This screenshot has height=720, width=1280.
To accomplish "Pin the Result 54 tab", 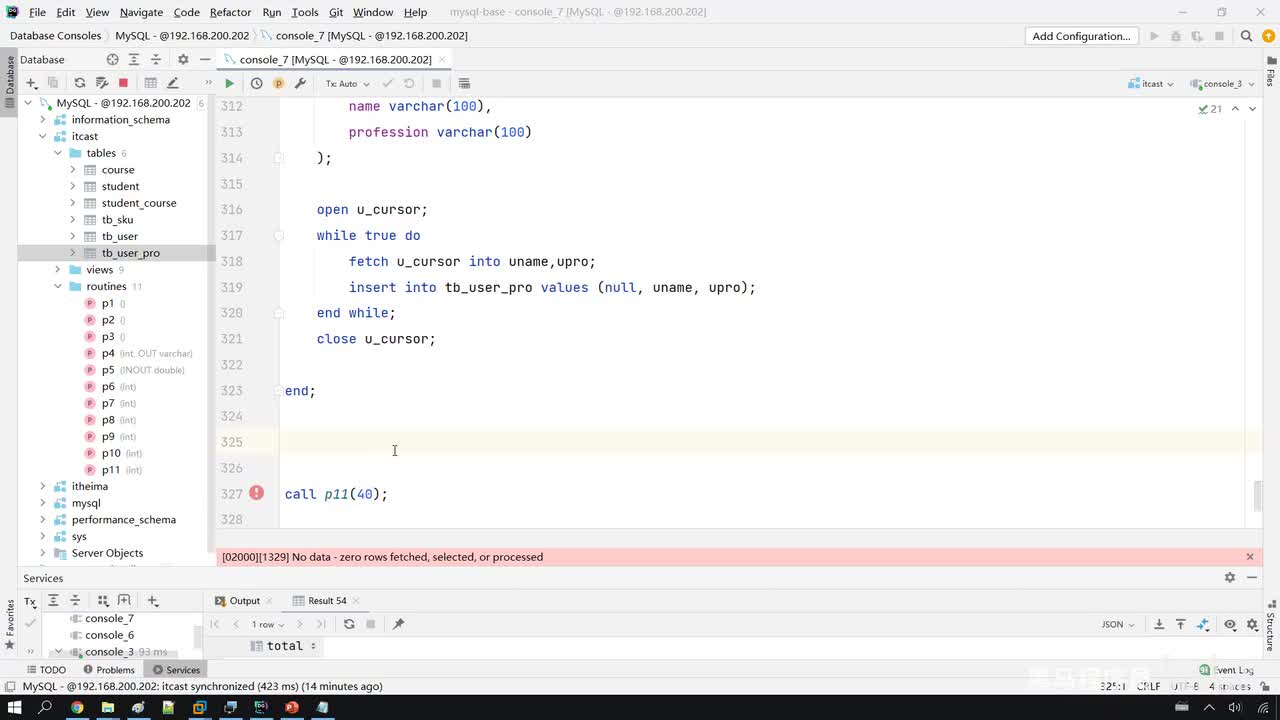I will 398,624.
